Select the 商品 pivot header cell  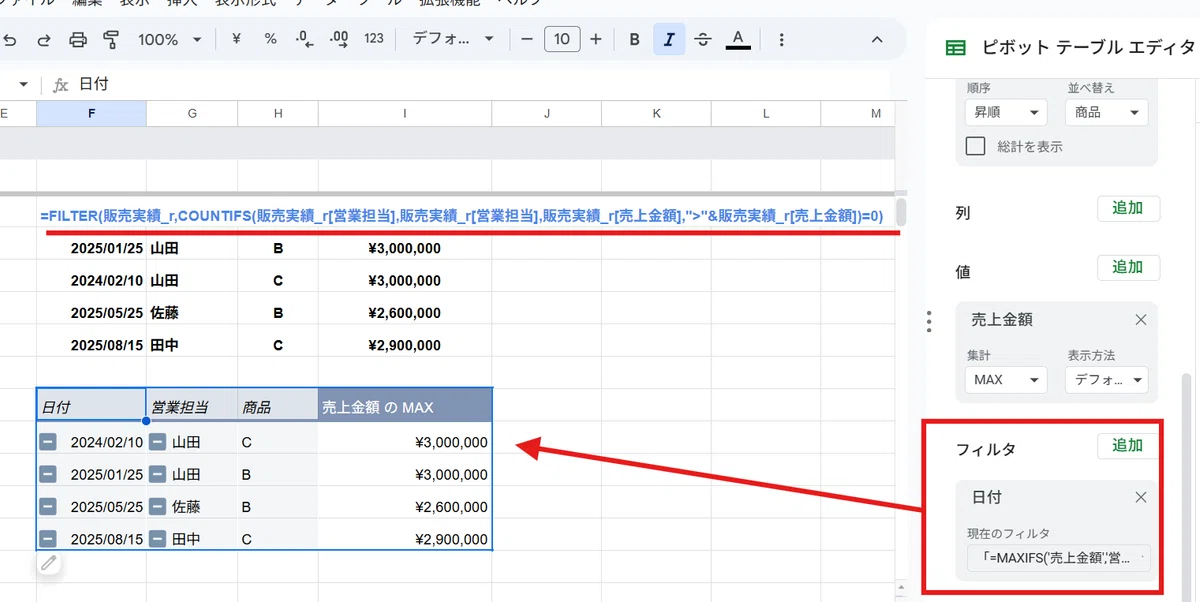278,405
